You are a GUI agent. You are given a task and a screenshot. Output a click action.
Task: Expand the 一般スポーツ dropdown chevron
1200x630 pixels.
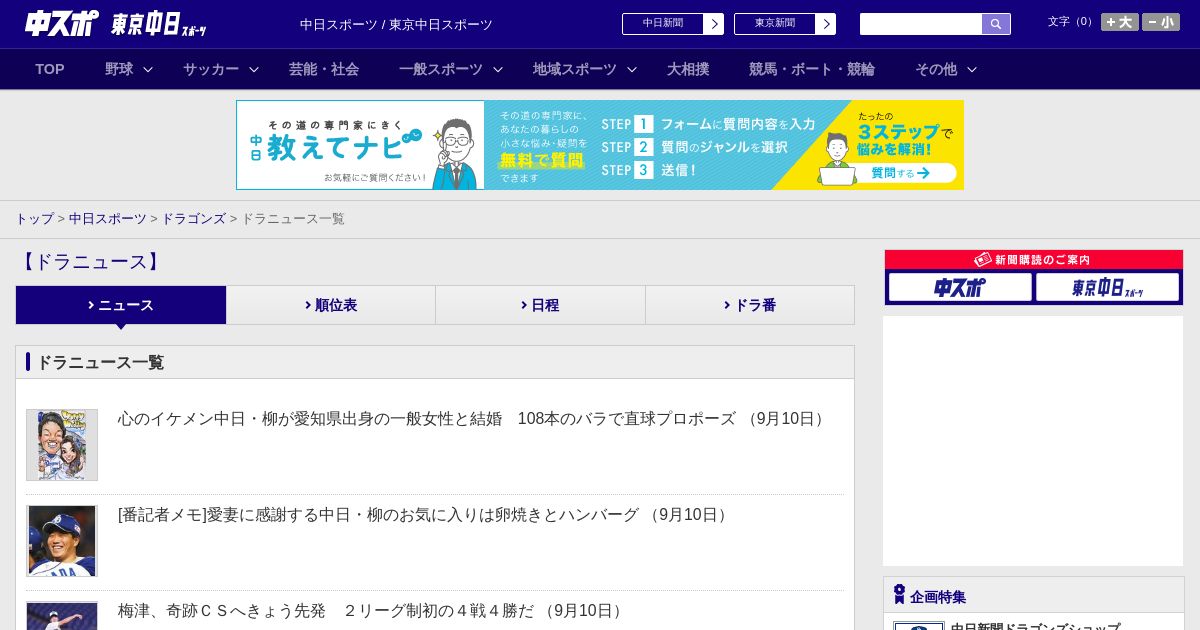498,69
